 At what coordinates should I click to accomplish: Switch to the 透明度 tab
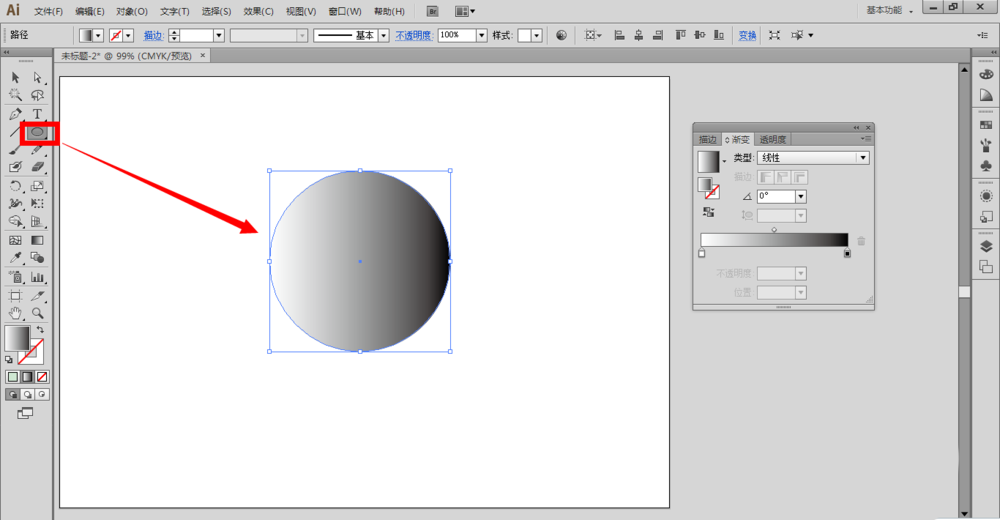[x=773, y=140]
